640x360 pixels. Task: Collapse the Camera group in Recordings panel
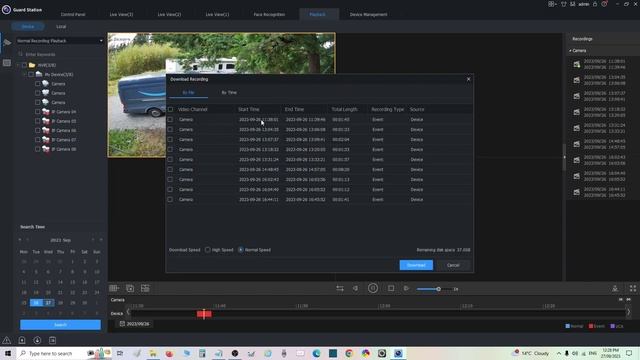click(x=570, y=51)
